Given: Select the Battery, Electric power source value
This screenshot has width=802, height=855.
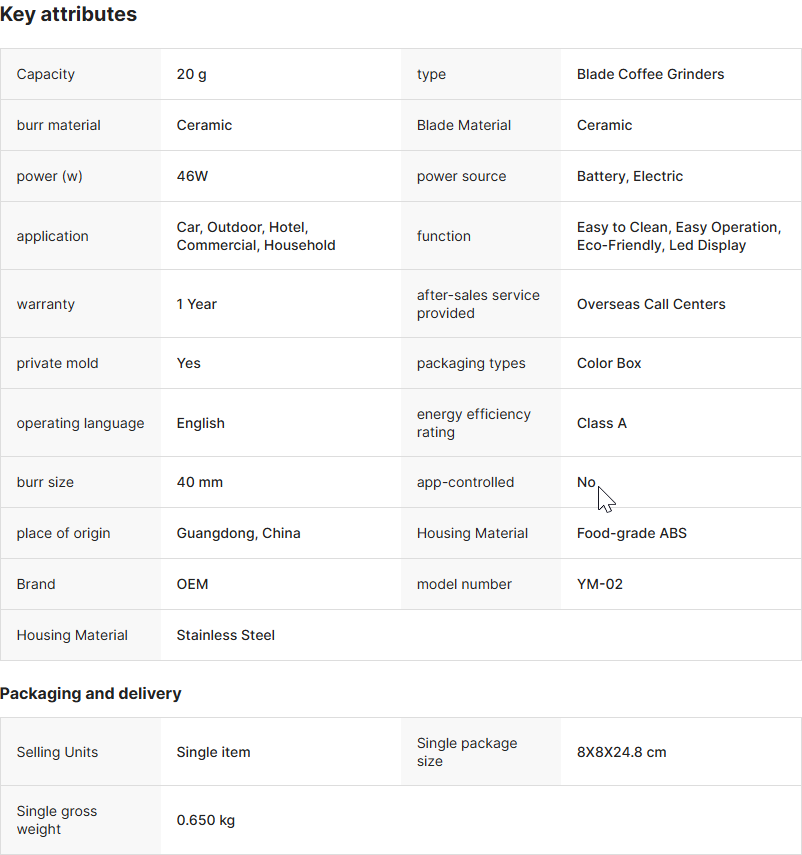Looking at the screenshot, I should coord(630,176).
